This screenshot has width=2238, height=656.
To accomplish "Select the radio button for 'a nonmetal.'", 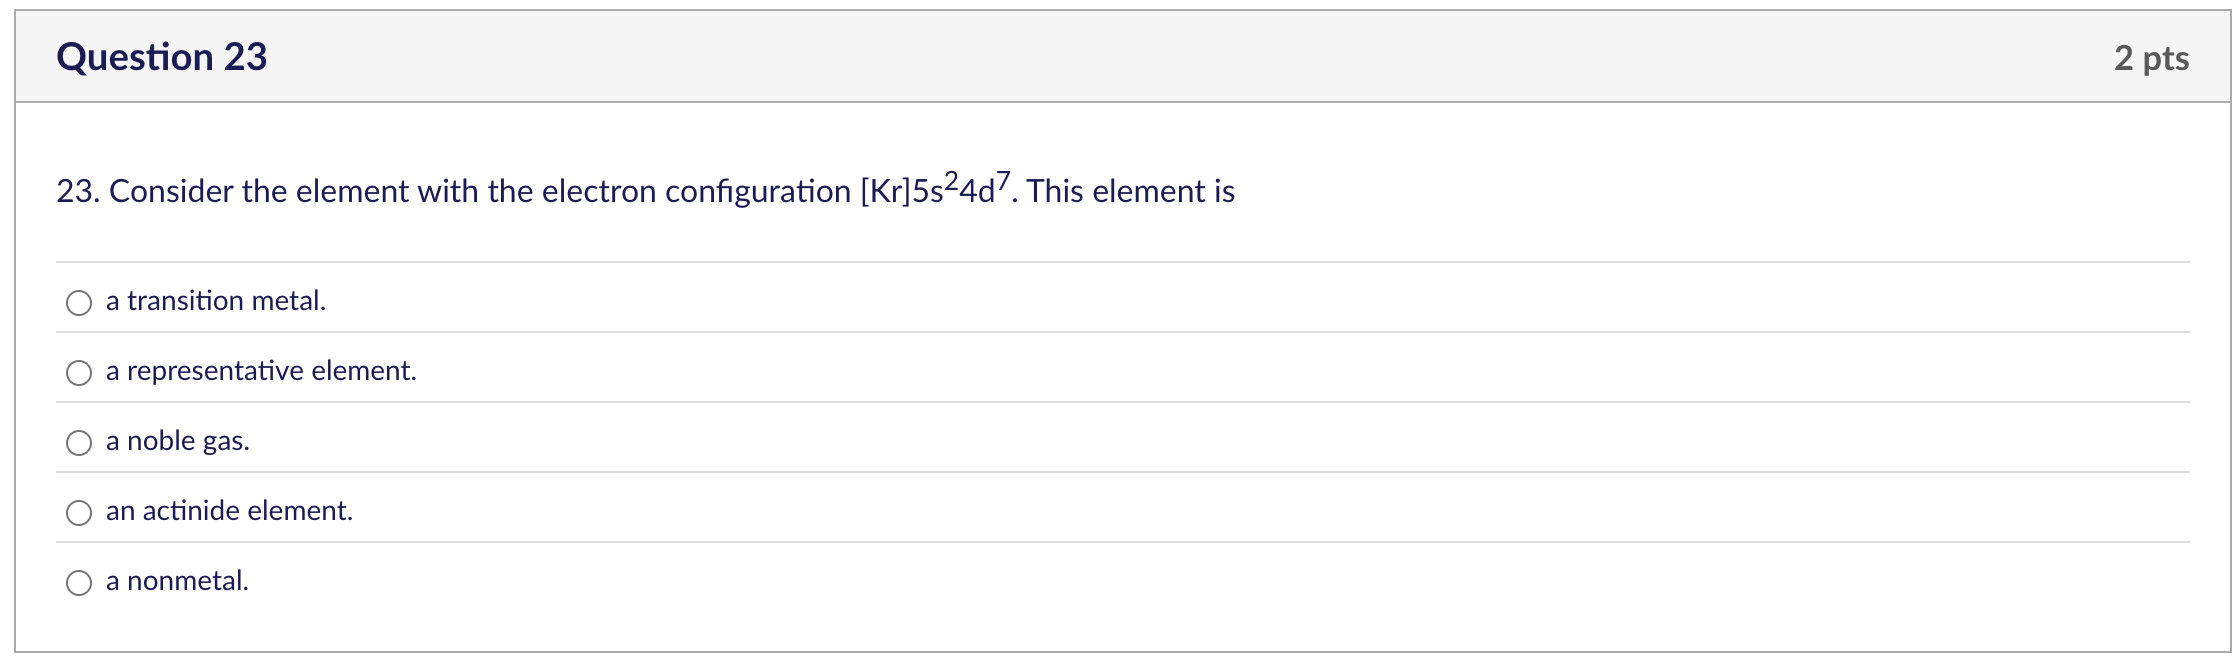I will (79, 582).
